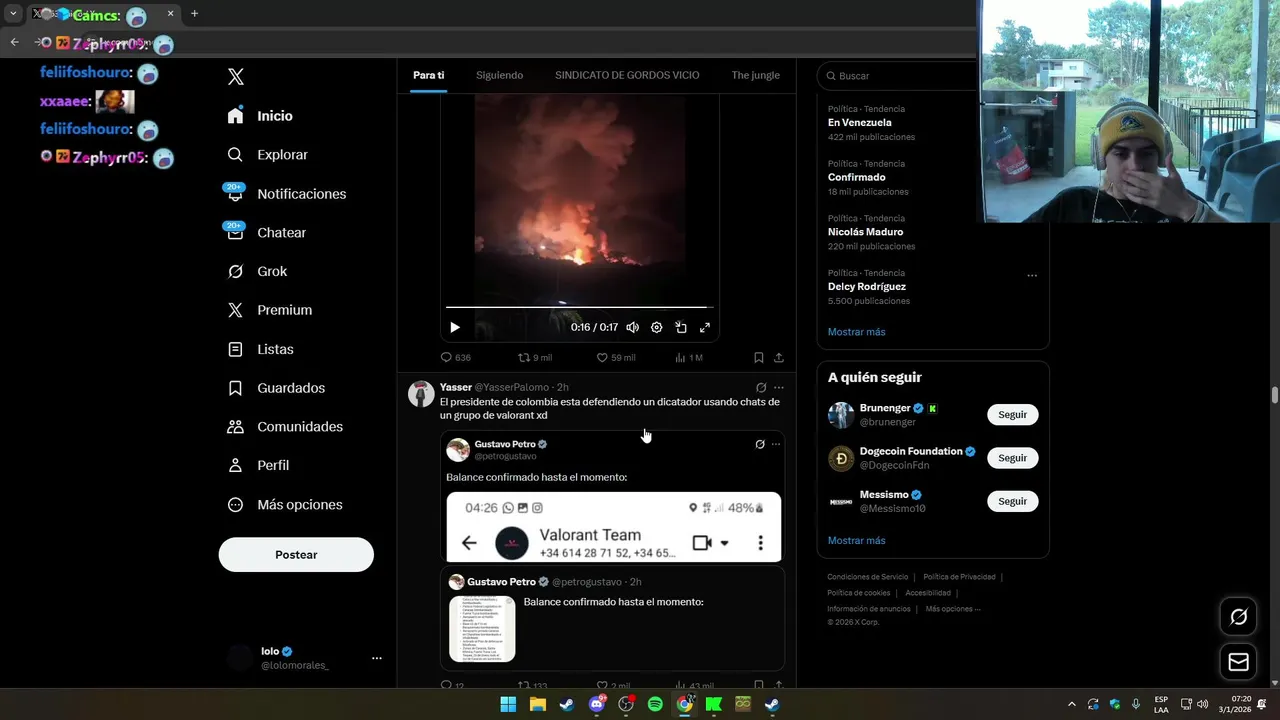Open Yasser's profile avatar
Image resolution: width=1280 pixels, height=720 pixels.
tap(421, 394)
